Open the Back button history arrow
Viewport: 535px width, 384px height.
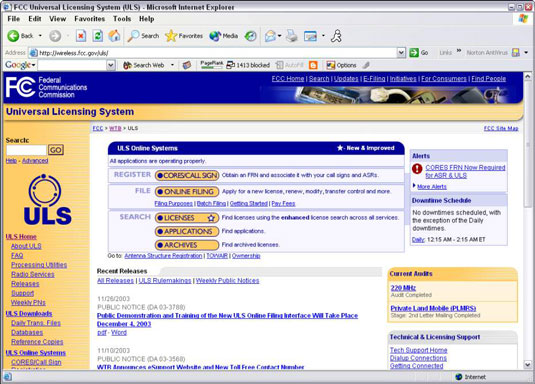tap(40, 36)
